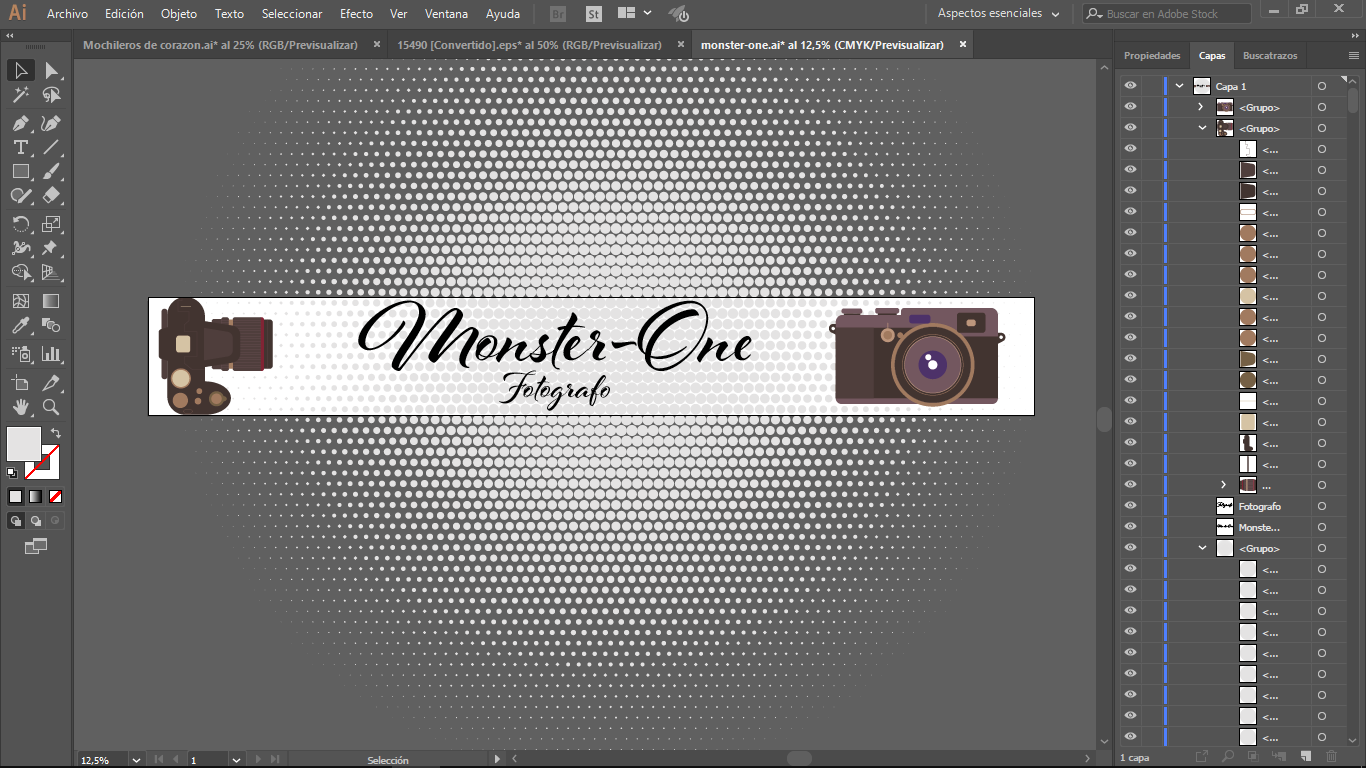Image resolution: width=1366 pixels, height=768 pixels.
Task: Switch to 15490 [Convertido].eps document tab
Action: coord(529,45)
